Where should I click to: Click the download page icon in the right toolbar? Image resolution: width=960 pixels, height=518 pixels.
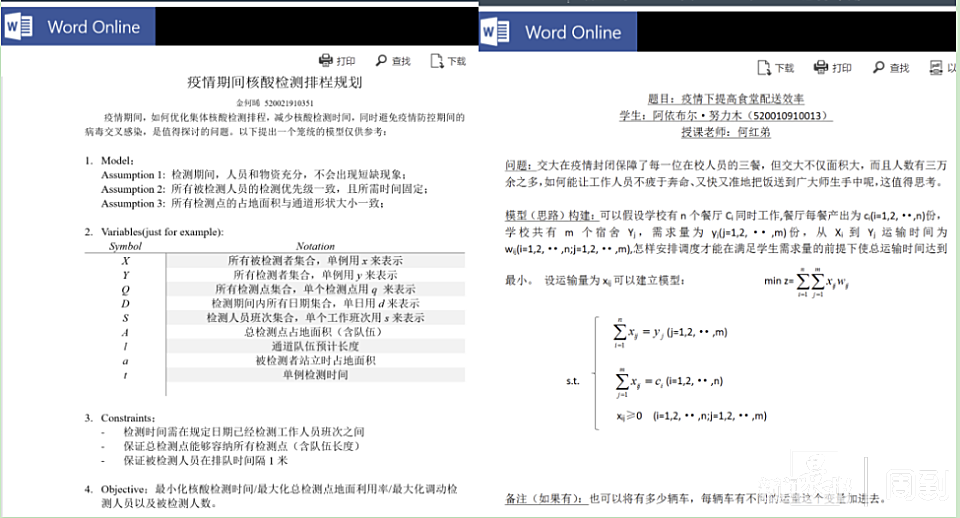tap(764, 67)
